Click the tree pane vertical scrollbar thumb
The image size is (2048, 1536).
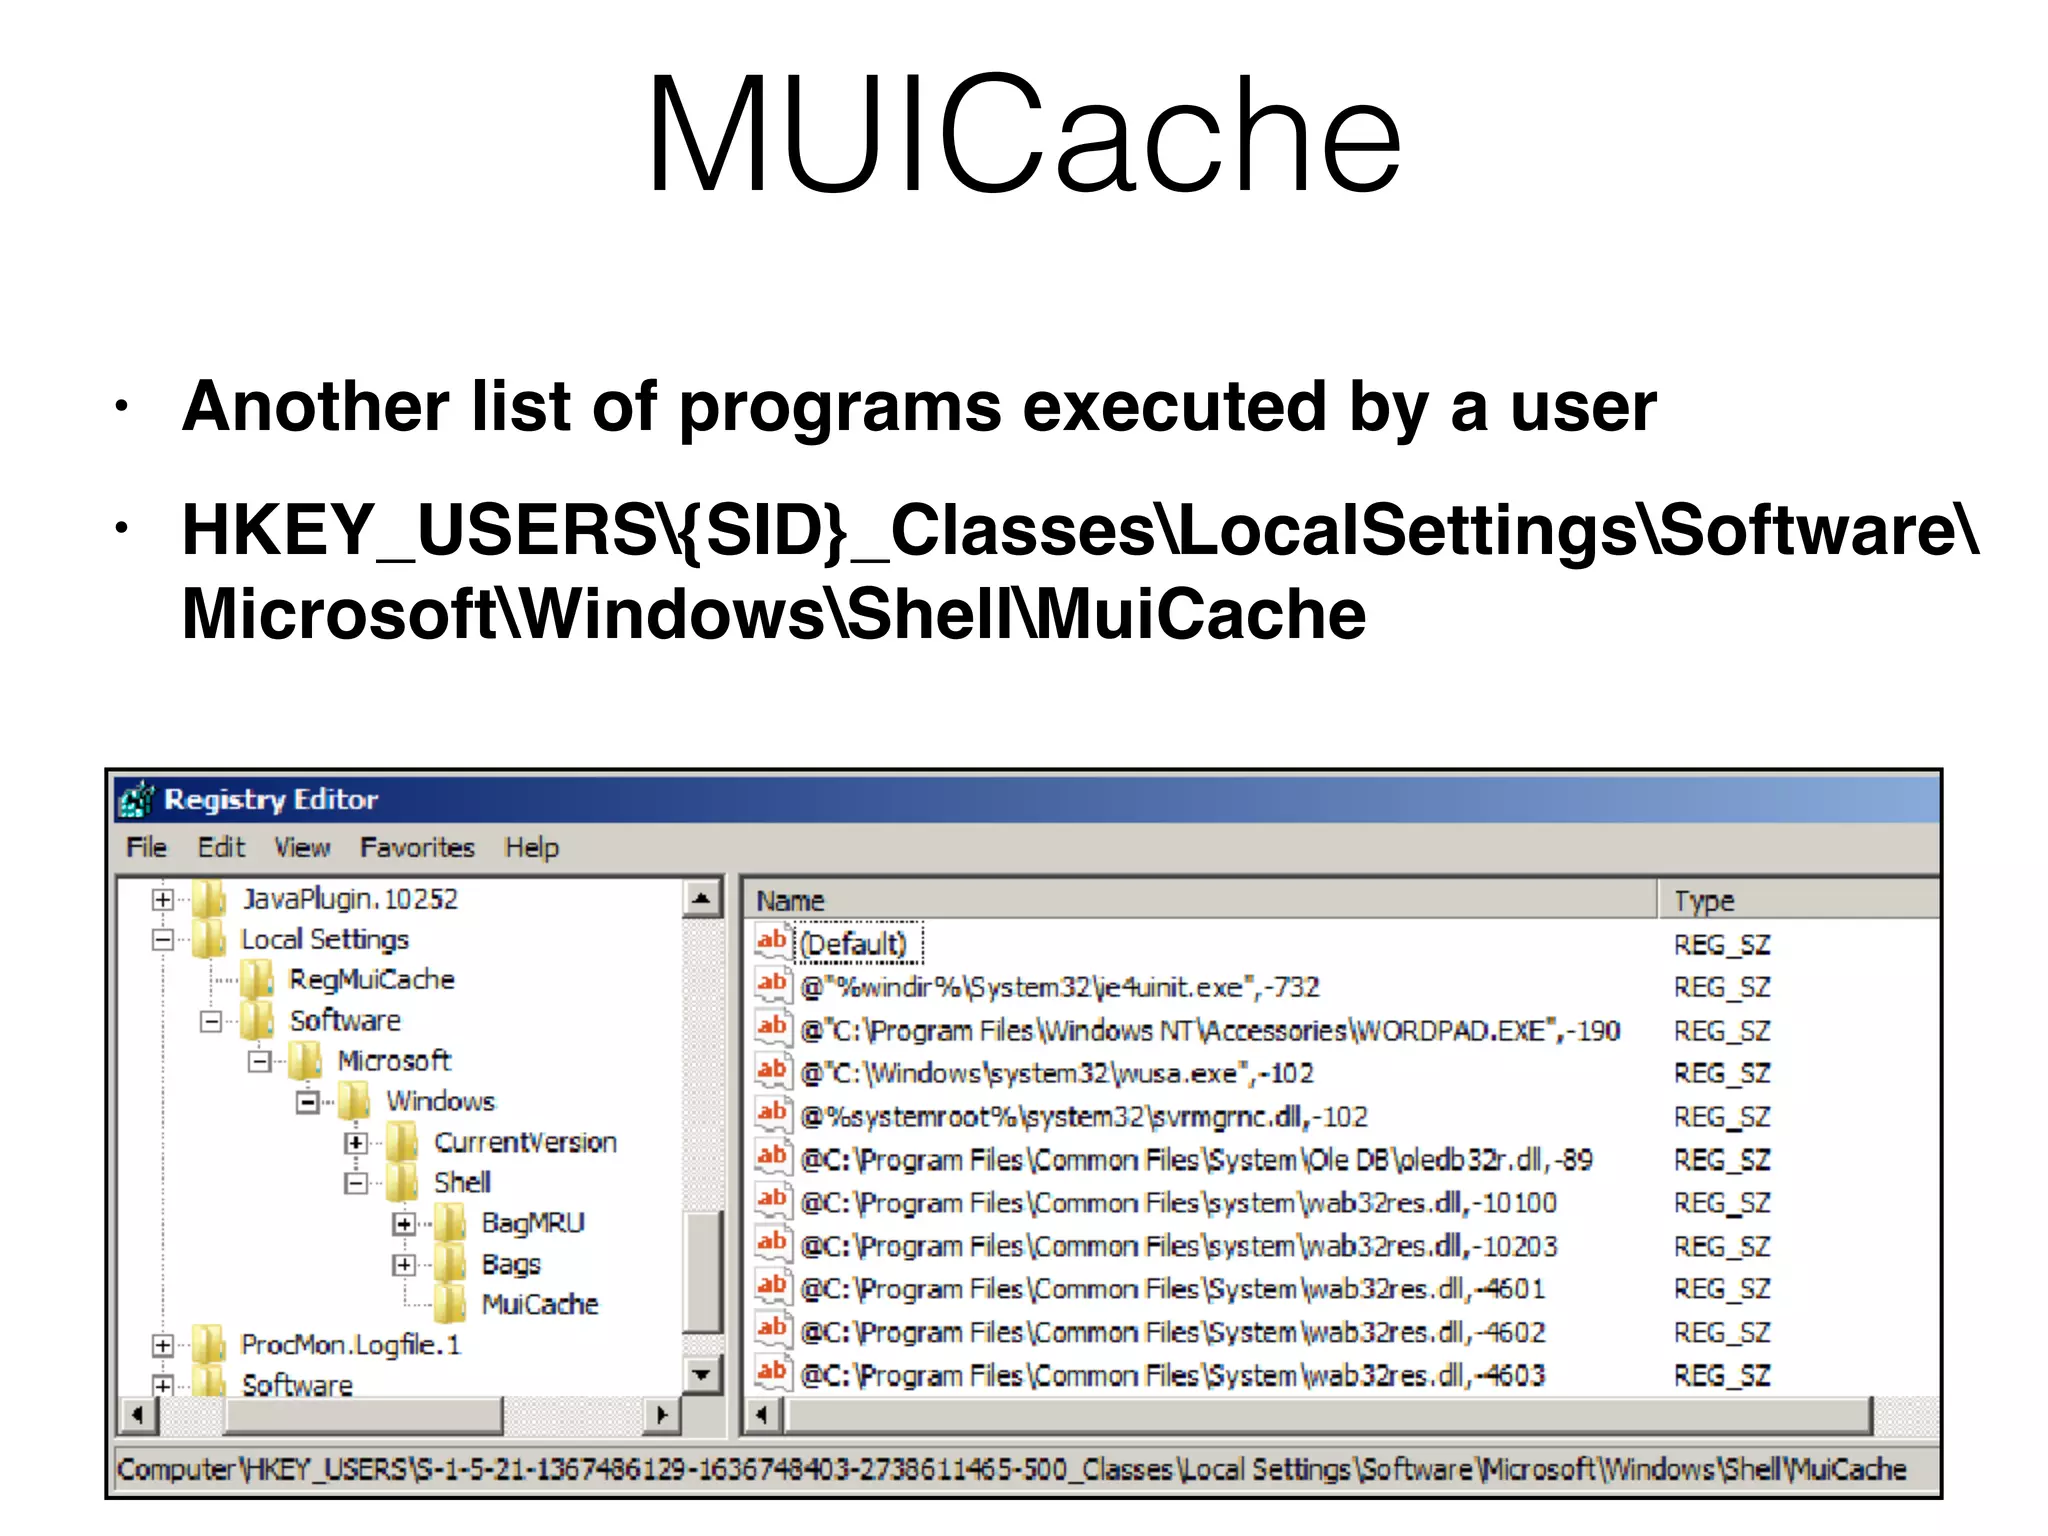(702, 1272)
